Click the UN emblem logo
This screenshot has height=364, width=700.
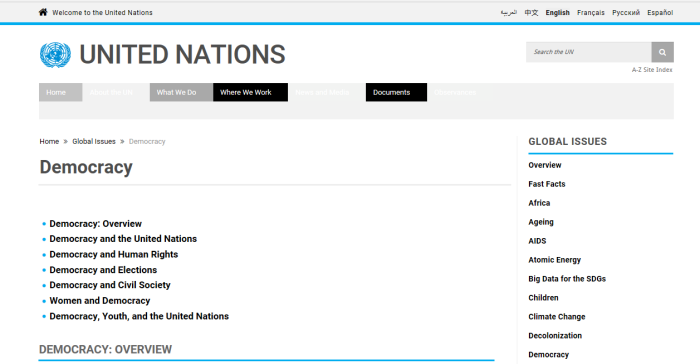55,55
